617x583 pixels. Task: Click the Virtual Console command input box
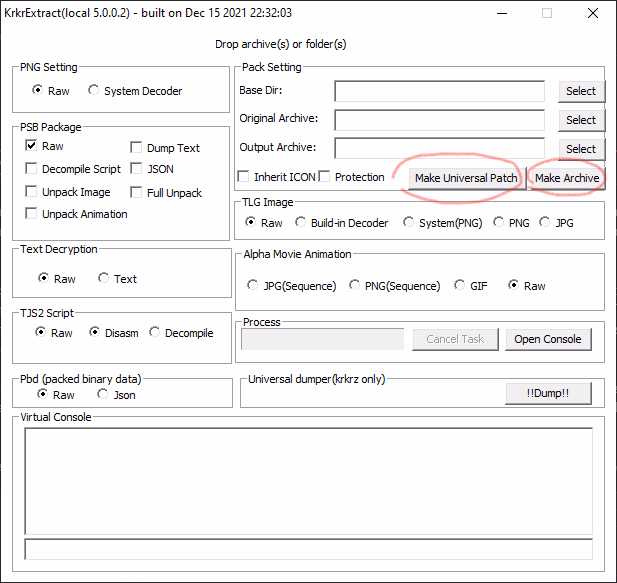pyautogui.click(x=308, y=549)
